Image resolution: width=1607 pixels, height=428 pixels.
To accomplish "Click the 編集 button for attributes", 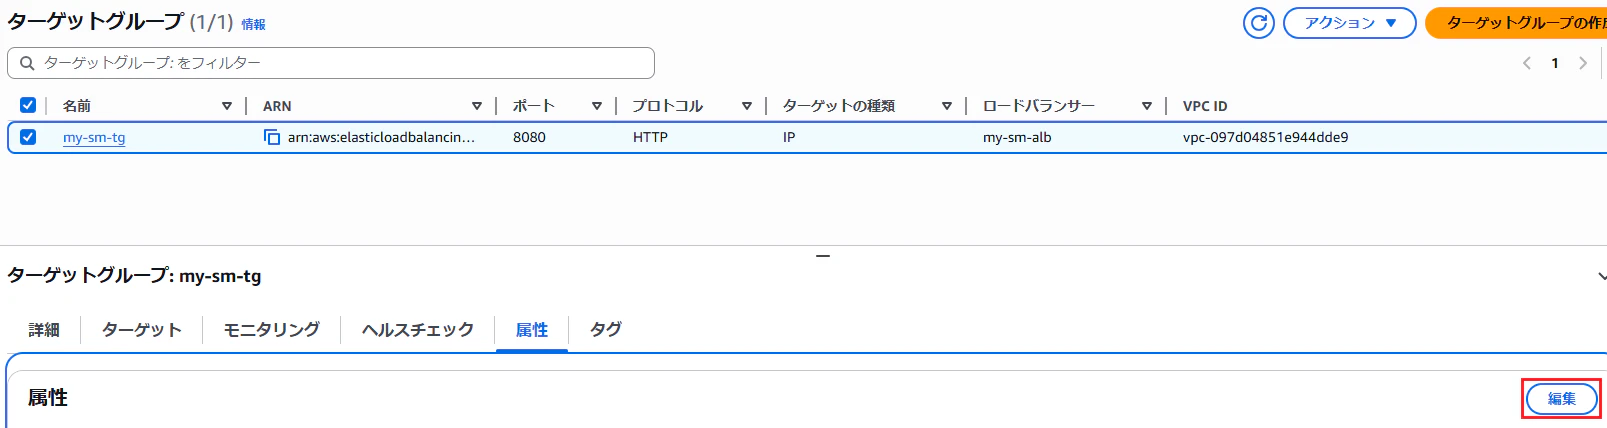I will 1561,399.
